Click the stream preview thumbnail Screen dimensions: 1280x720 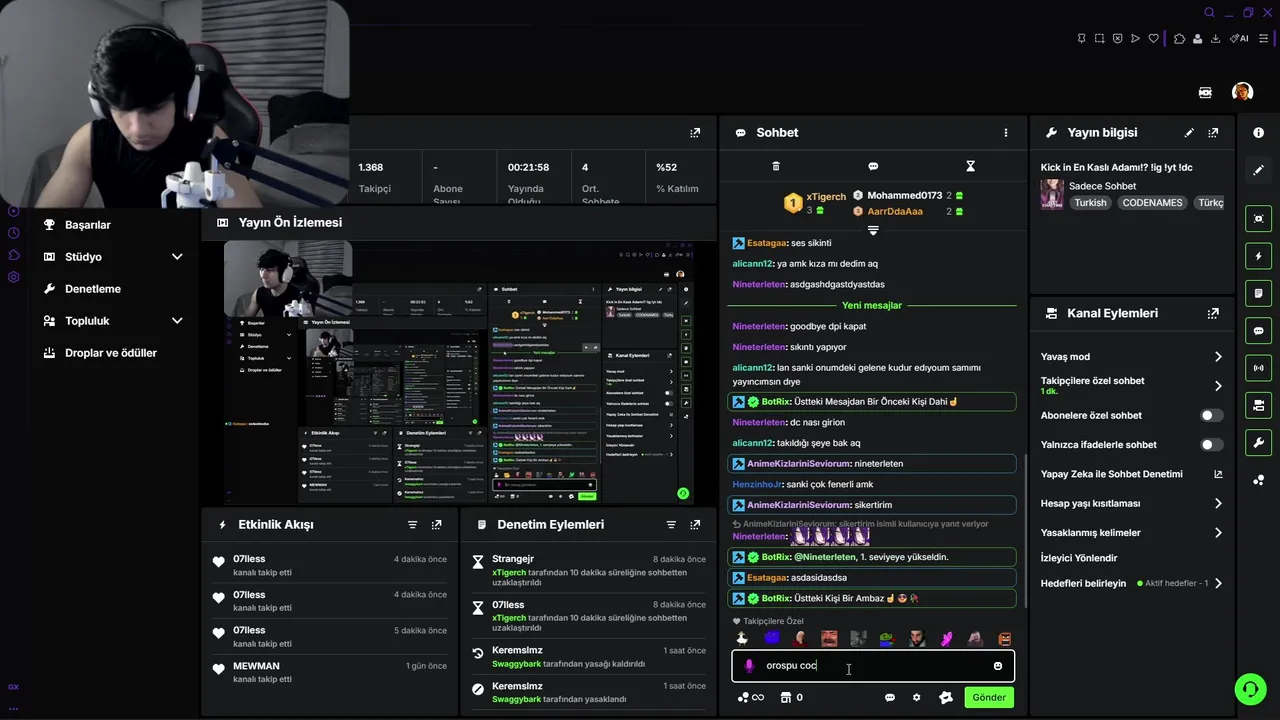457,372
